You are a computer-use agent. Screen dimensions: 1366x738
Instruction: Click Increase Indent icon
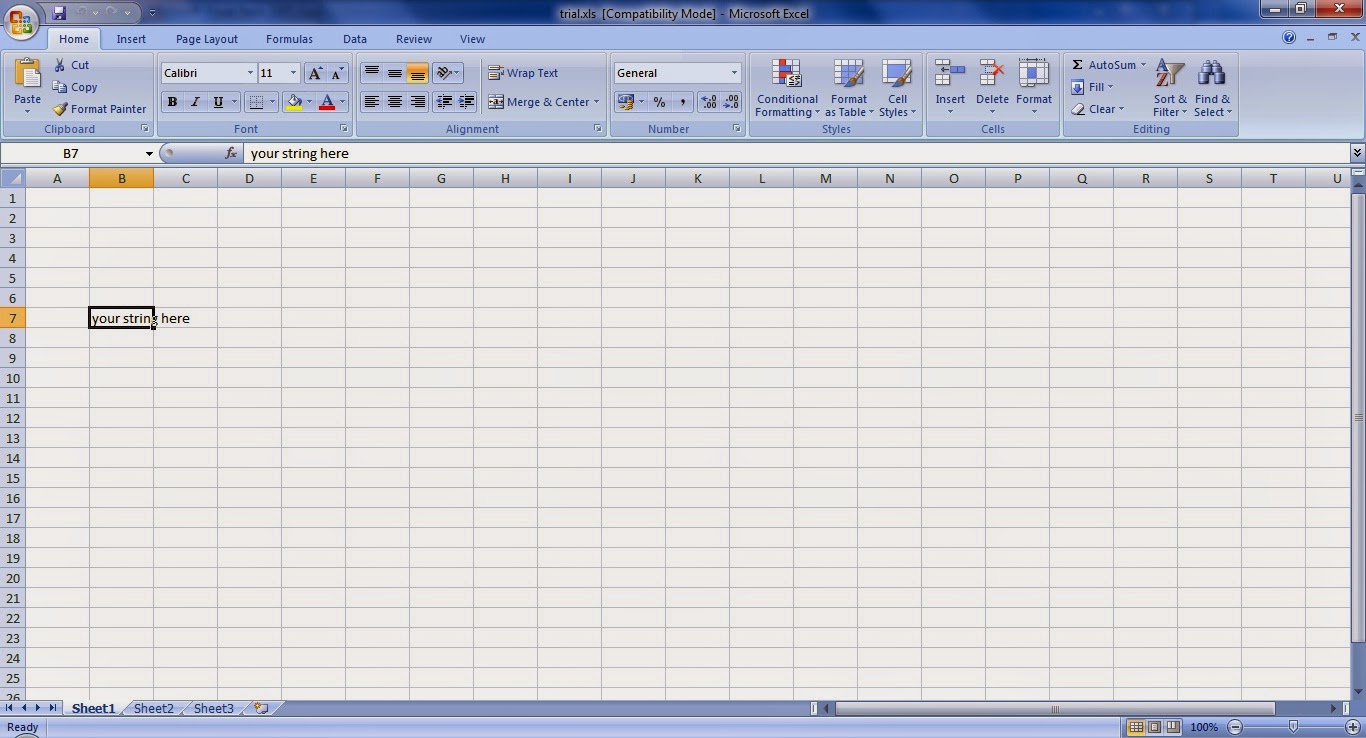click(466, 102)
